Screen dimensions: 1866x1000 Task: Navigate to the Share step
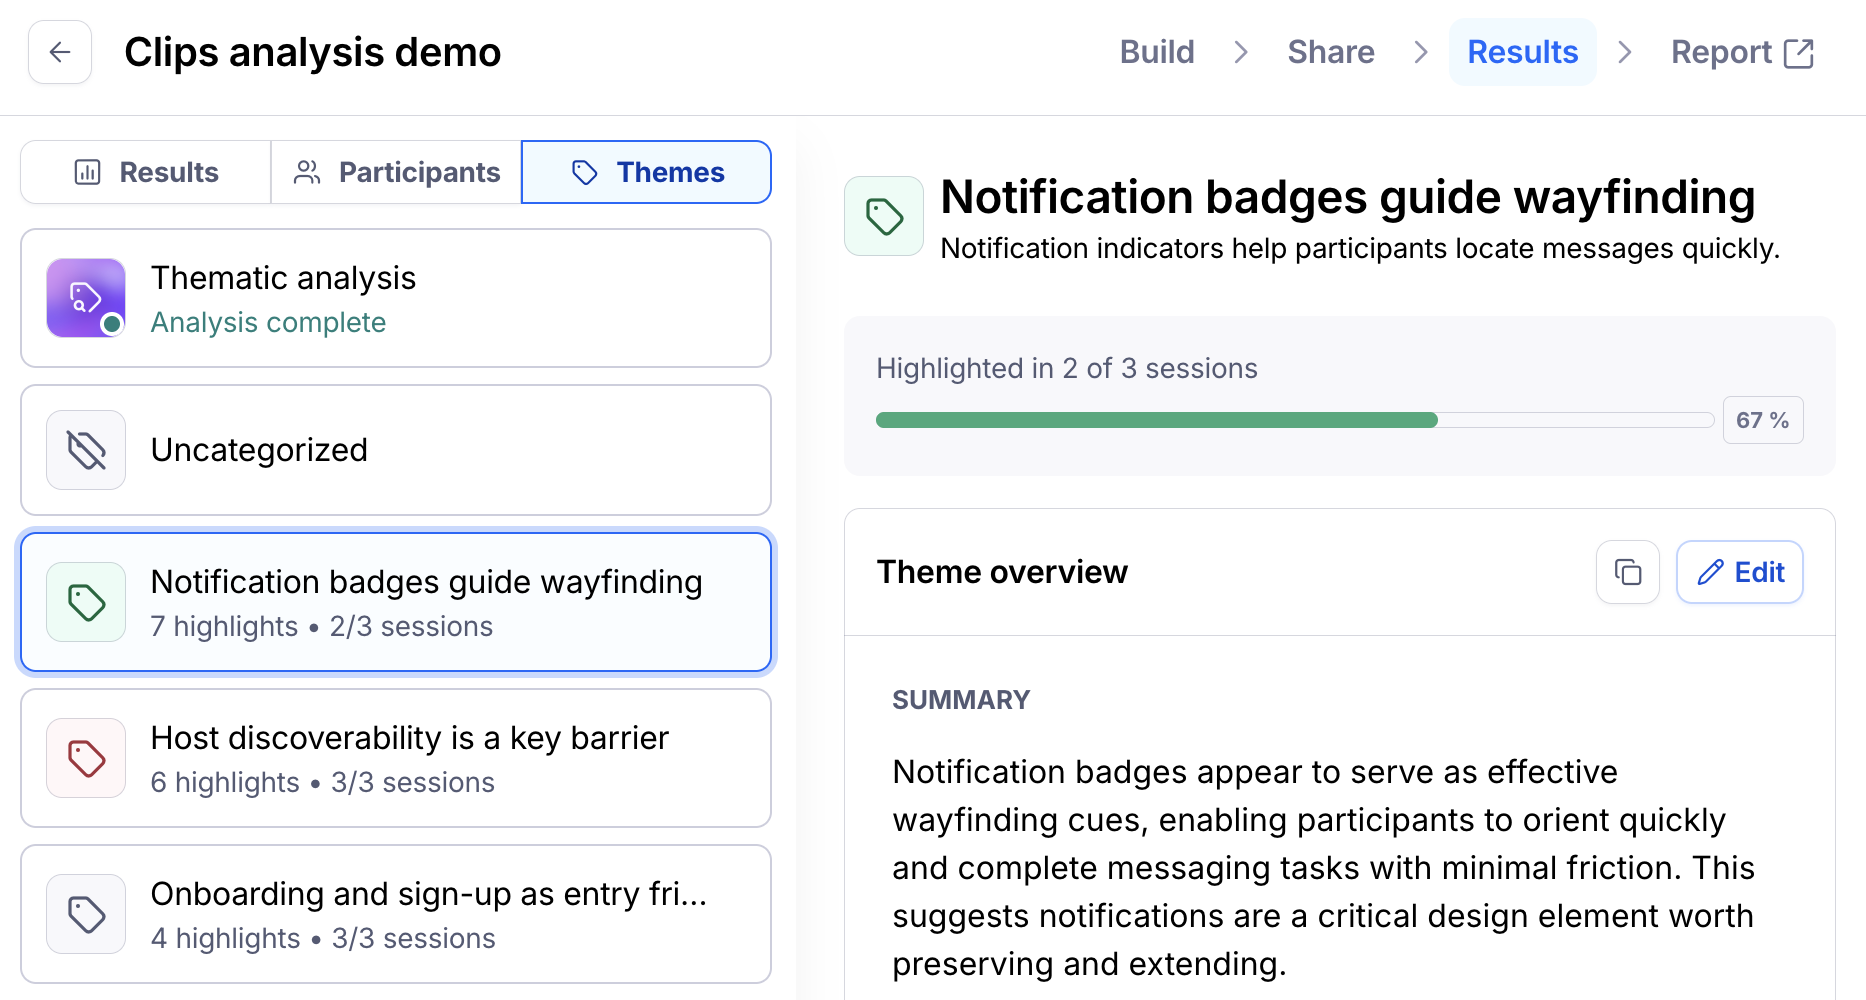tap(1330, 52)
